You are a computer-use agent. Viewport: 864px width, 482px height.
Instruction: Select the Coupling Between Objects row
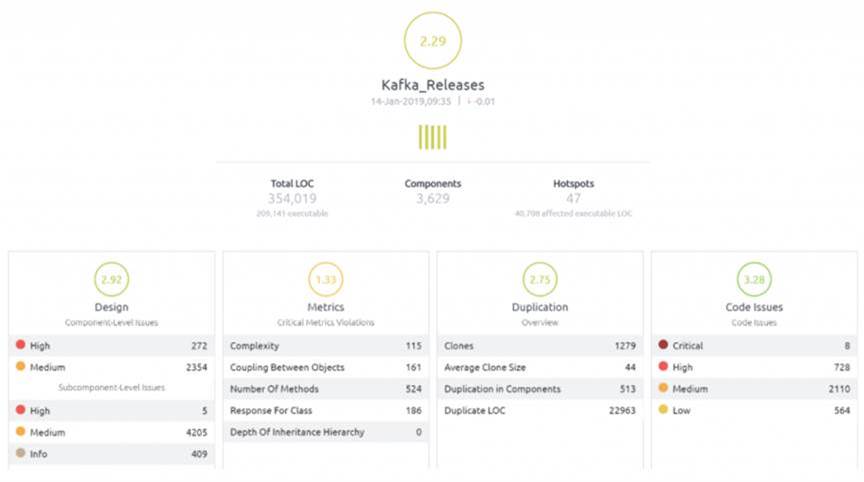(325, 368)
